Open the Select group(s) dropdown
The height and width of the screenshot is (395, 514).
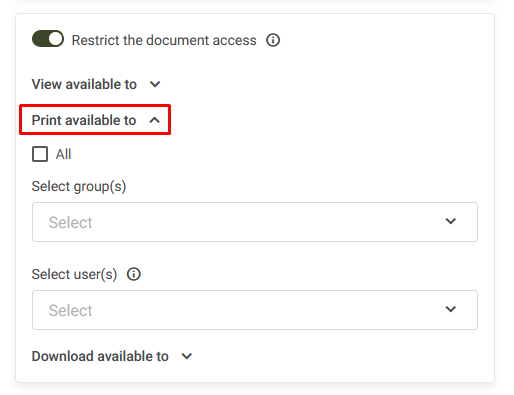(x=255, y=222)
